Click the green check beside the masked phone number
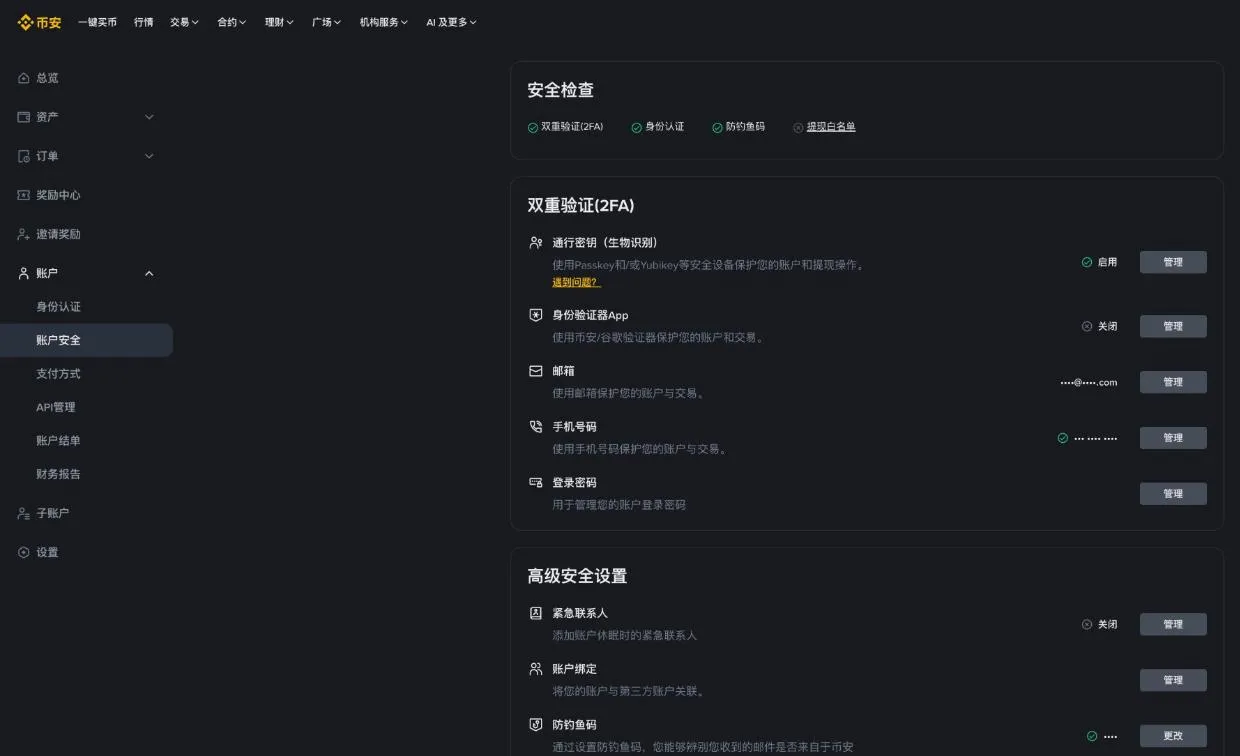1240x756 pixels. [x=1063, y=438]
